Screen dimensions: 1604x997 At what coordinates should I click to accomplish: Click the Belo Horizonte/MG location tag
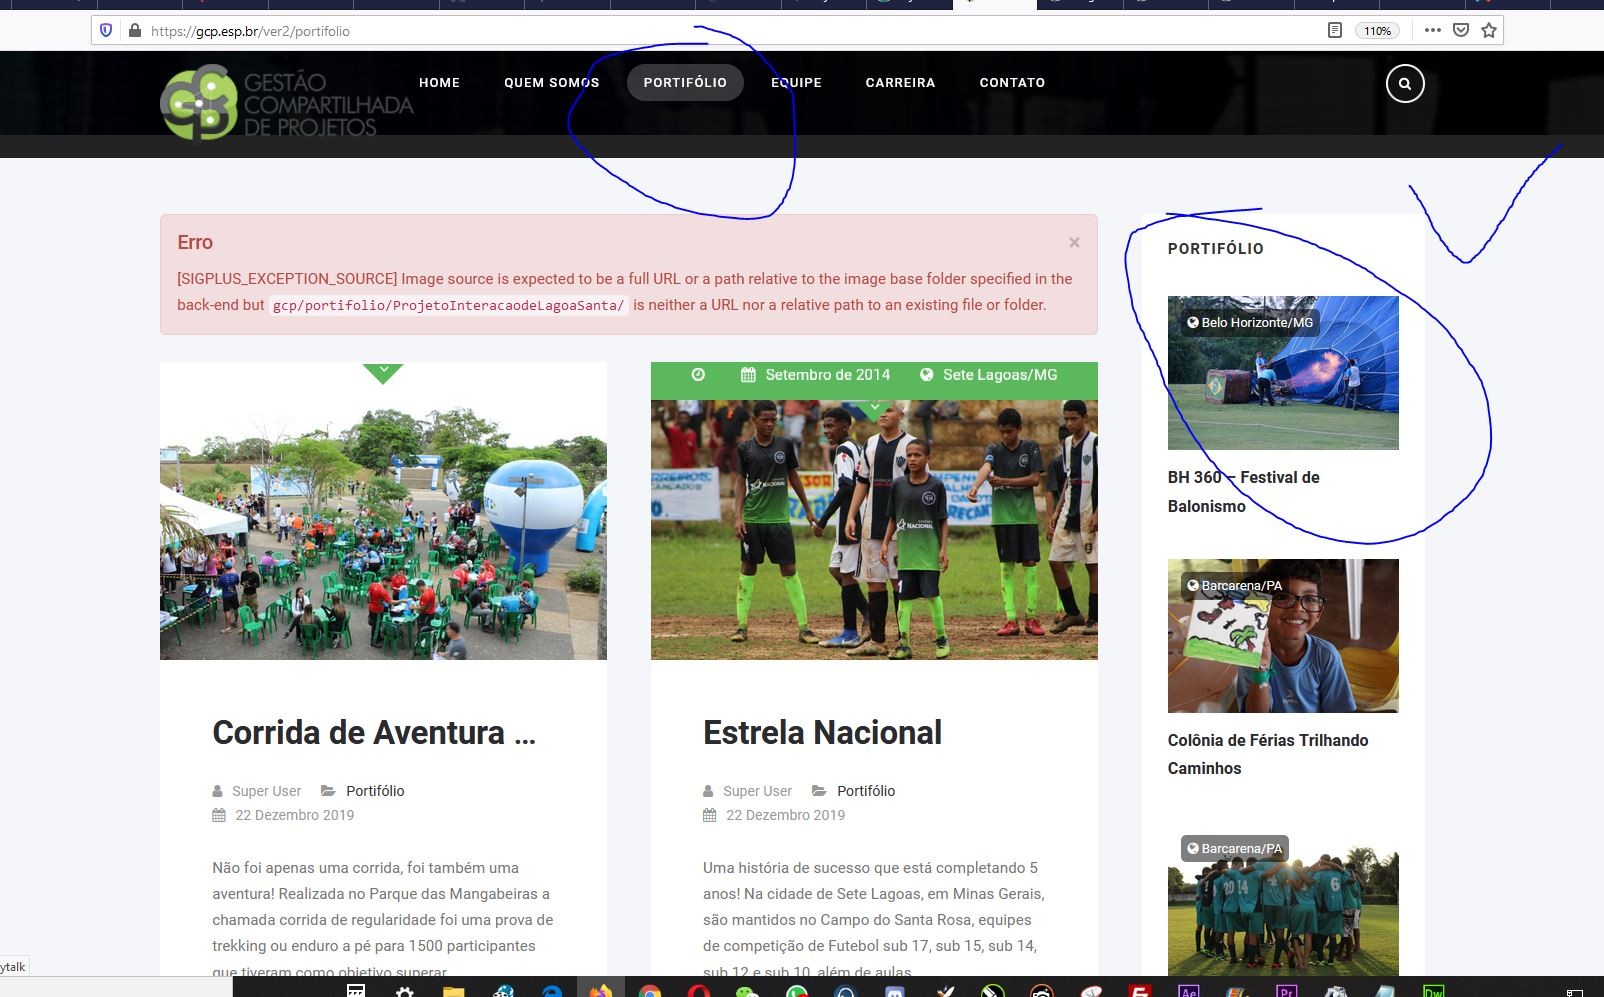point(1250,323)
